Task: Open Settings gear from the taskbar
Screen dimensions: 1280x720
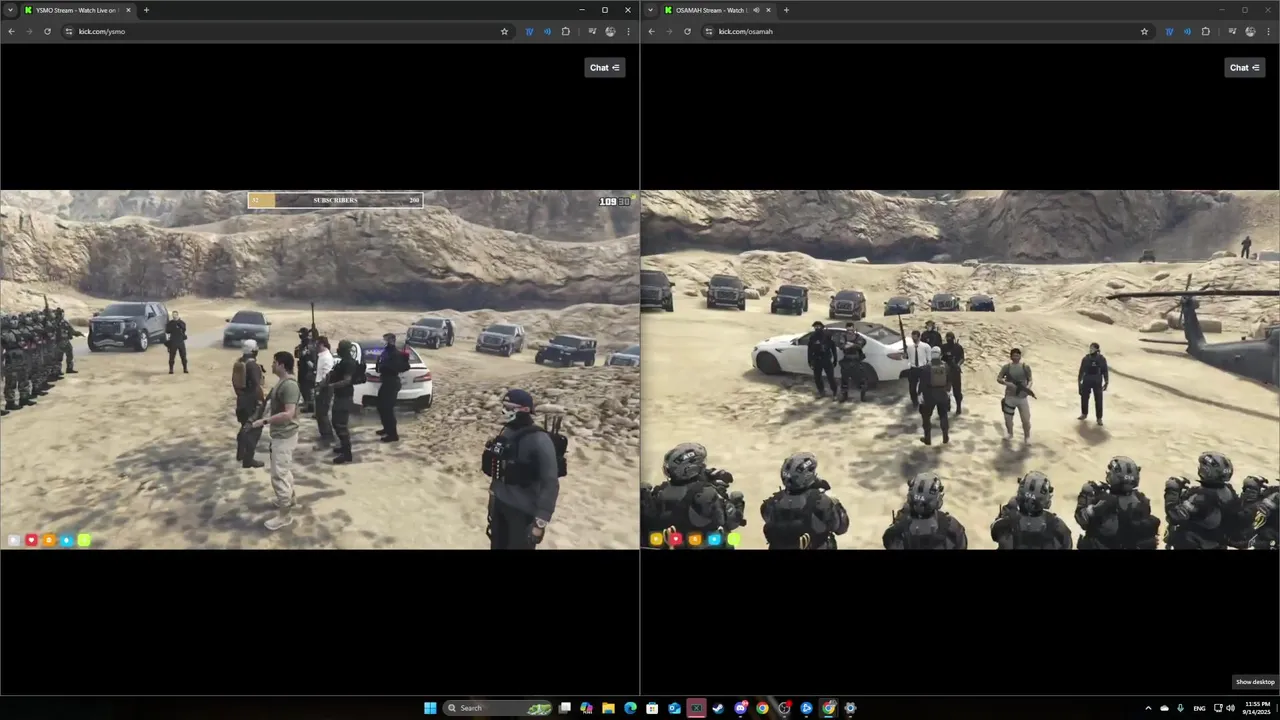Action: pos(850,708)
